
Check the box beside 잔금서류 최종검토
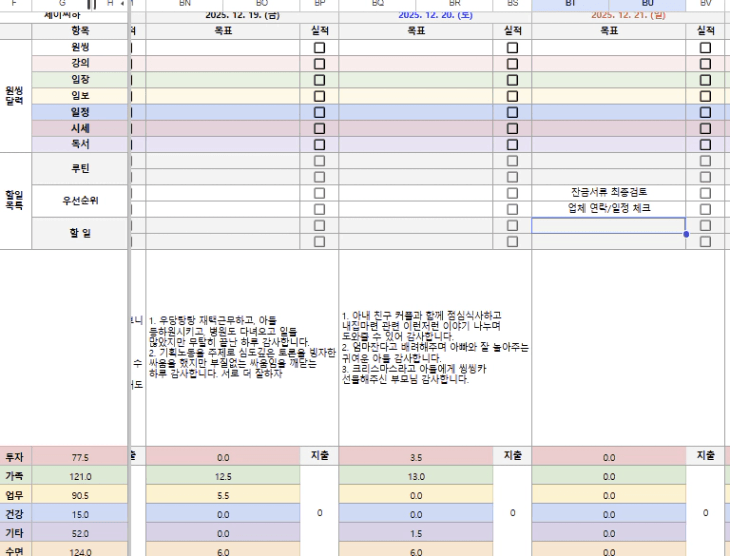705,192
